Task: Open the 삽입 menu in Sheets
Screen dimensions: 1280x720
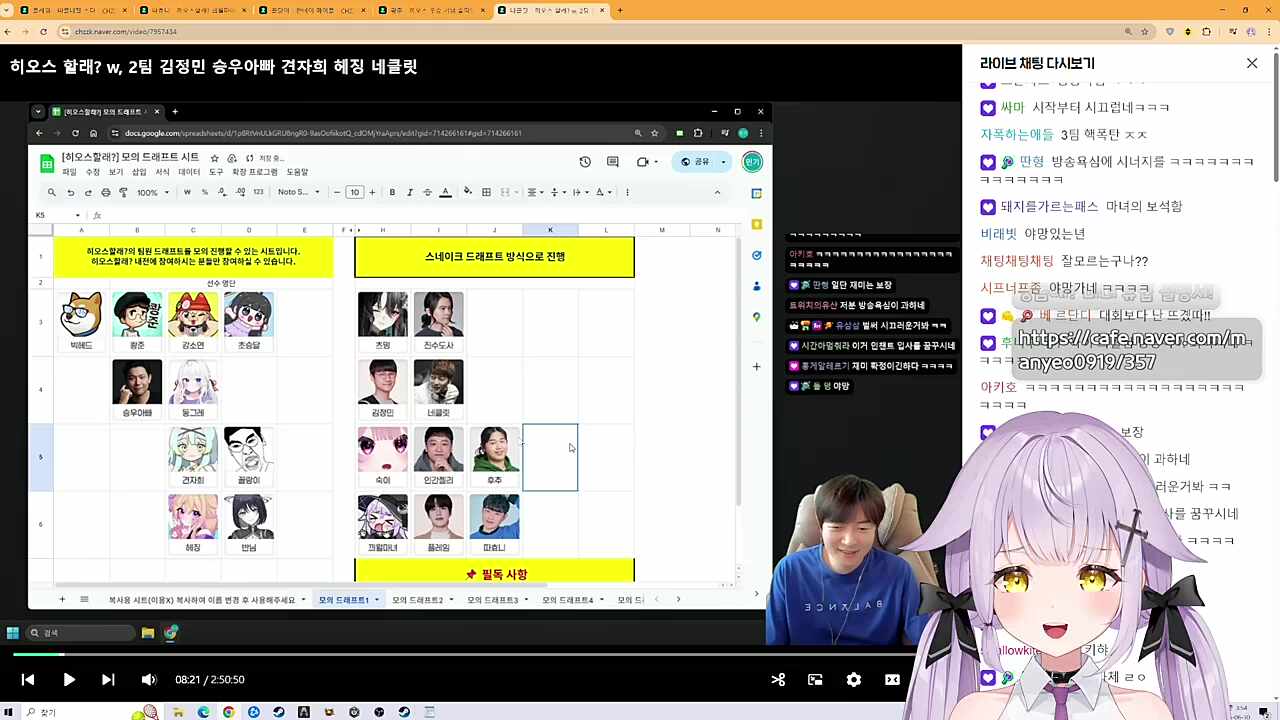Action: point(139,172)
